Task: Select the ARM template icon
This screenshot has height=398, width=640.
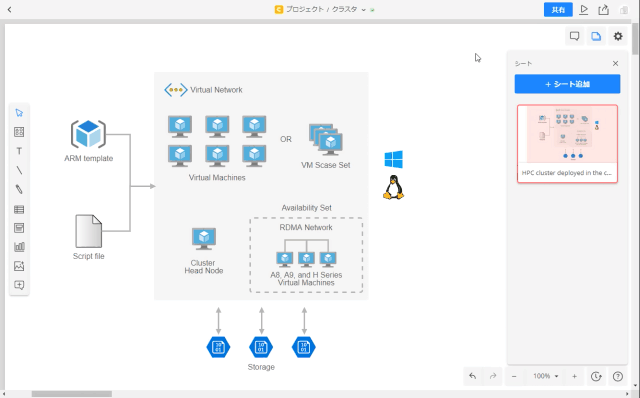Action: [89, 134]
